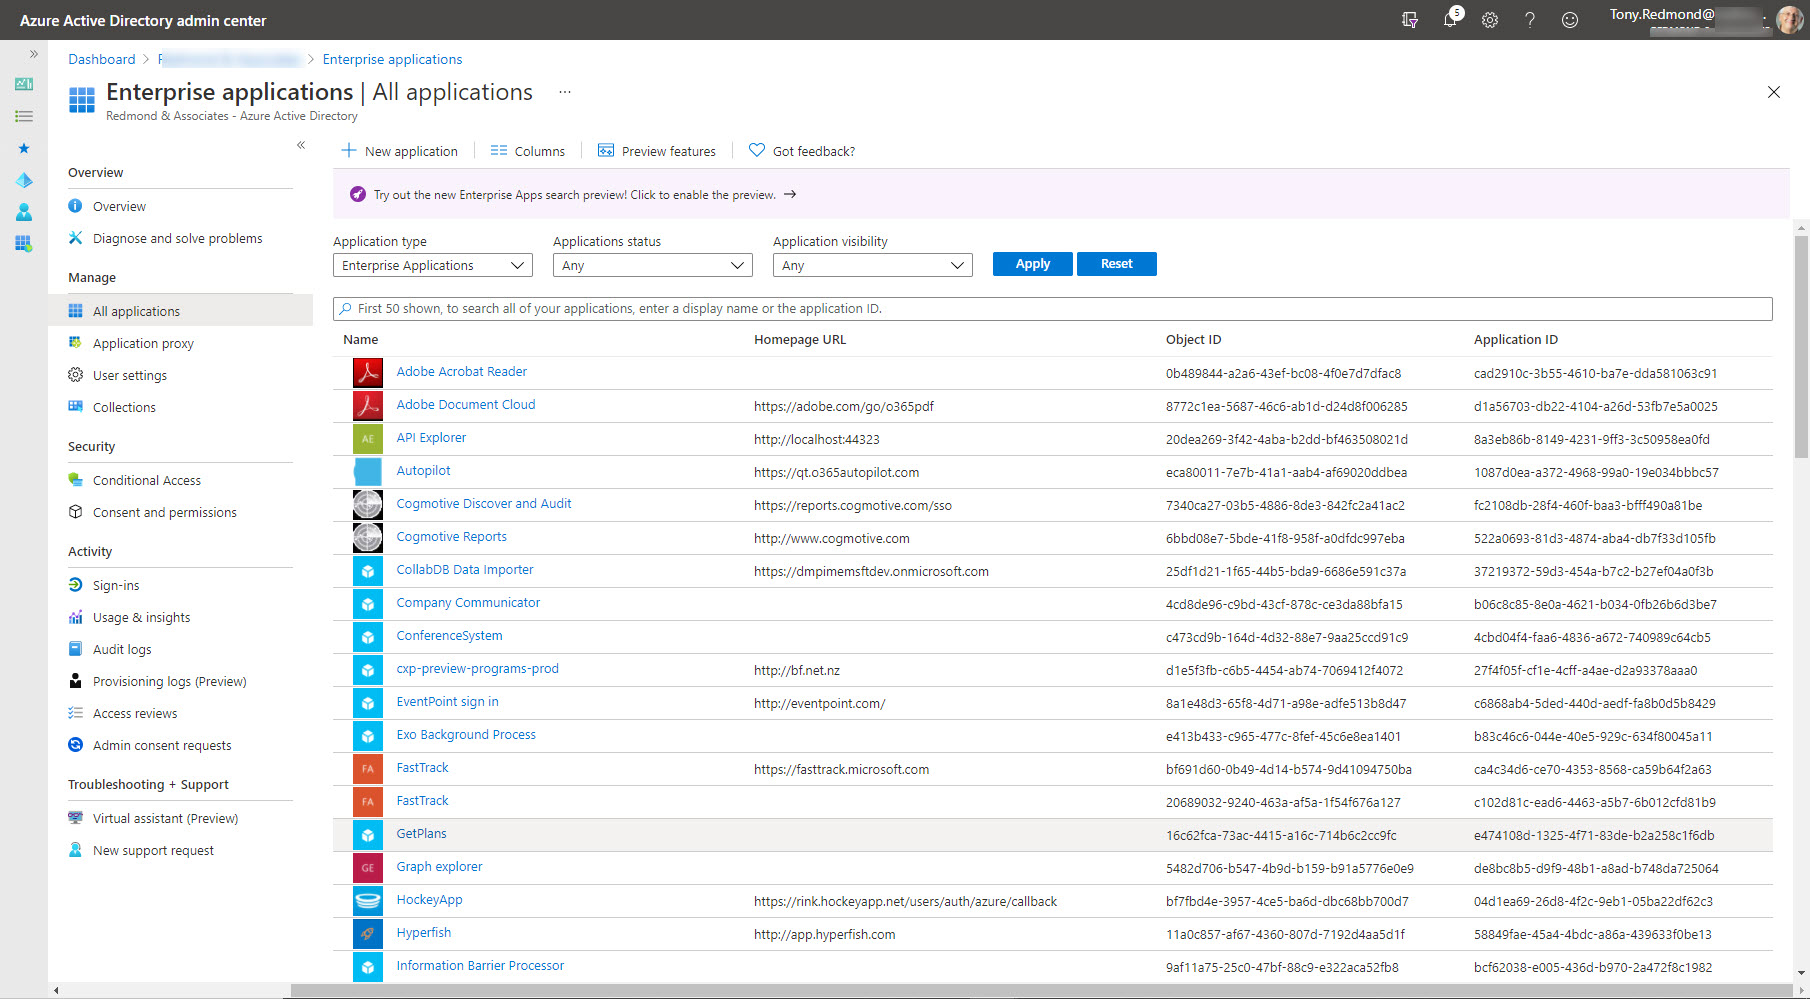Image resolution: width=1810 pixels, height=999 pixels.
Task: Open CollabDB Data Importer application
Action: [x=465, y=569]
